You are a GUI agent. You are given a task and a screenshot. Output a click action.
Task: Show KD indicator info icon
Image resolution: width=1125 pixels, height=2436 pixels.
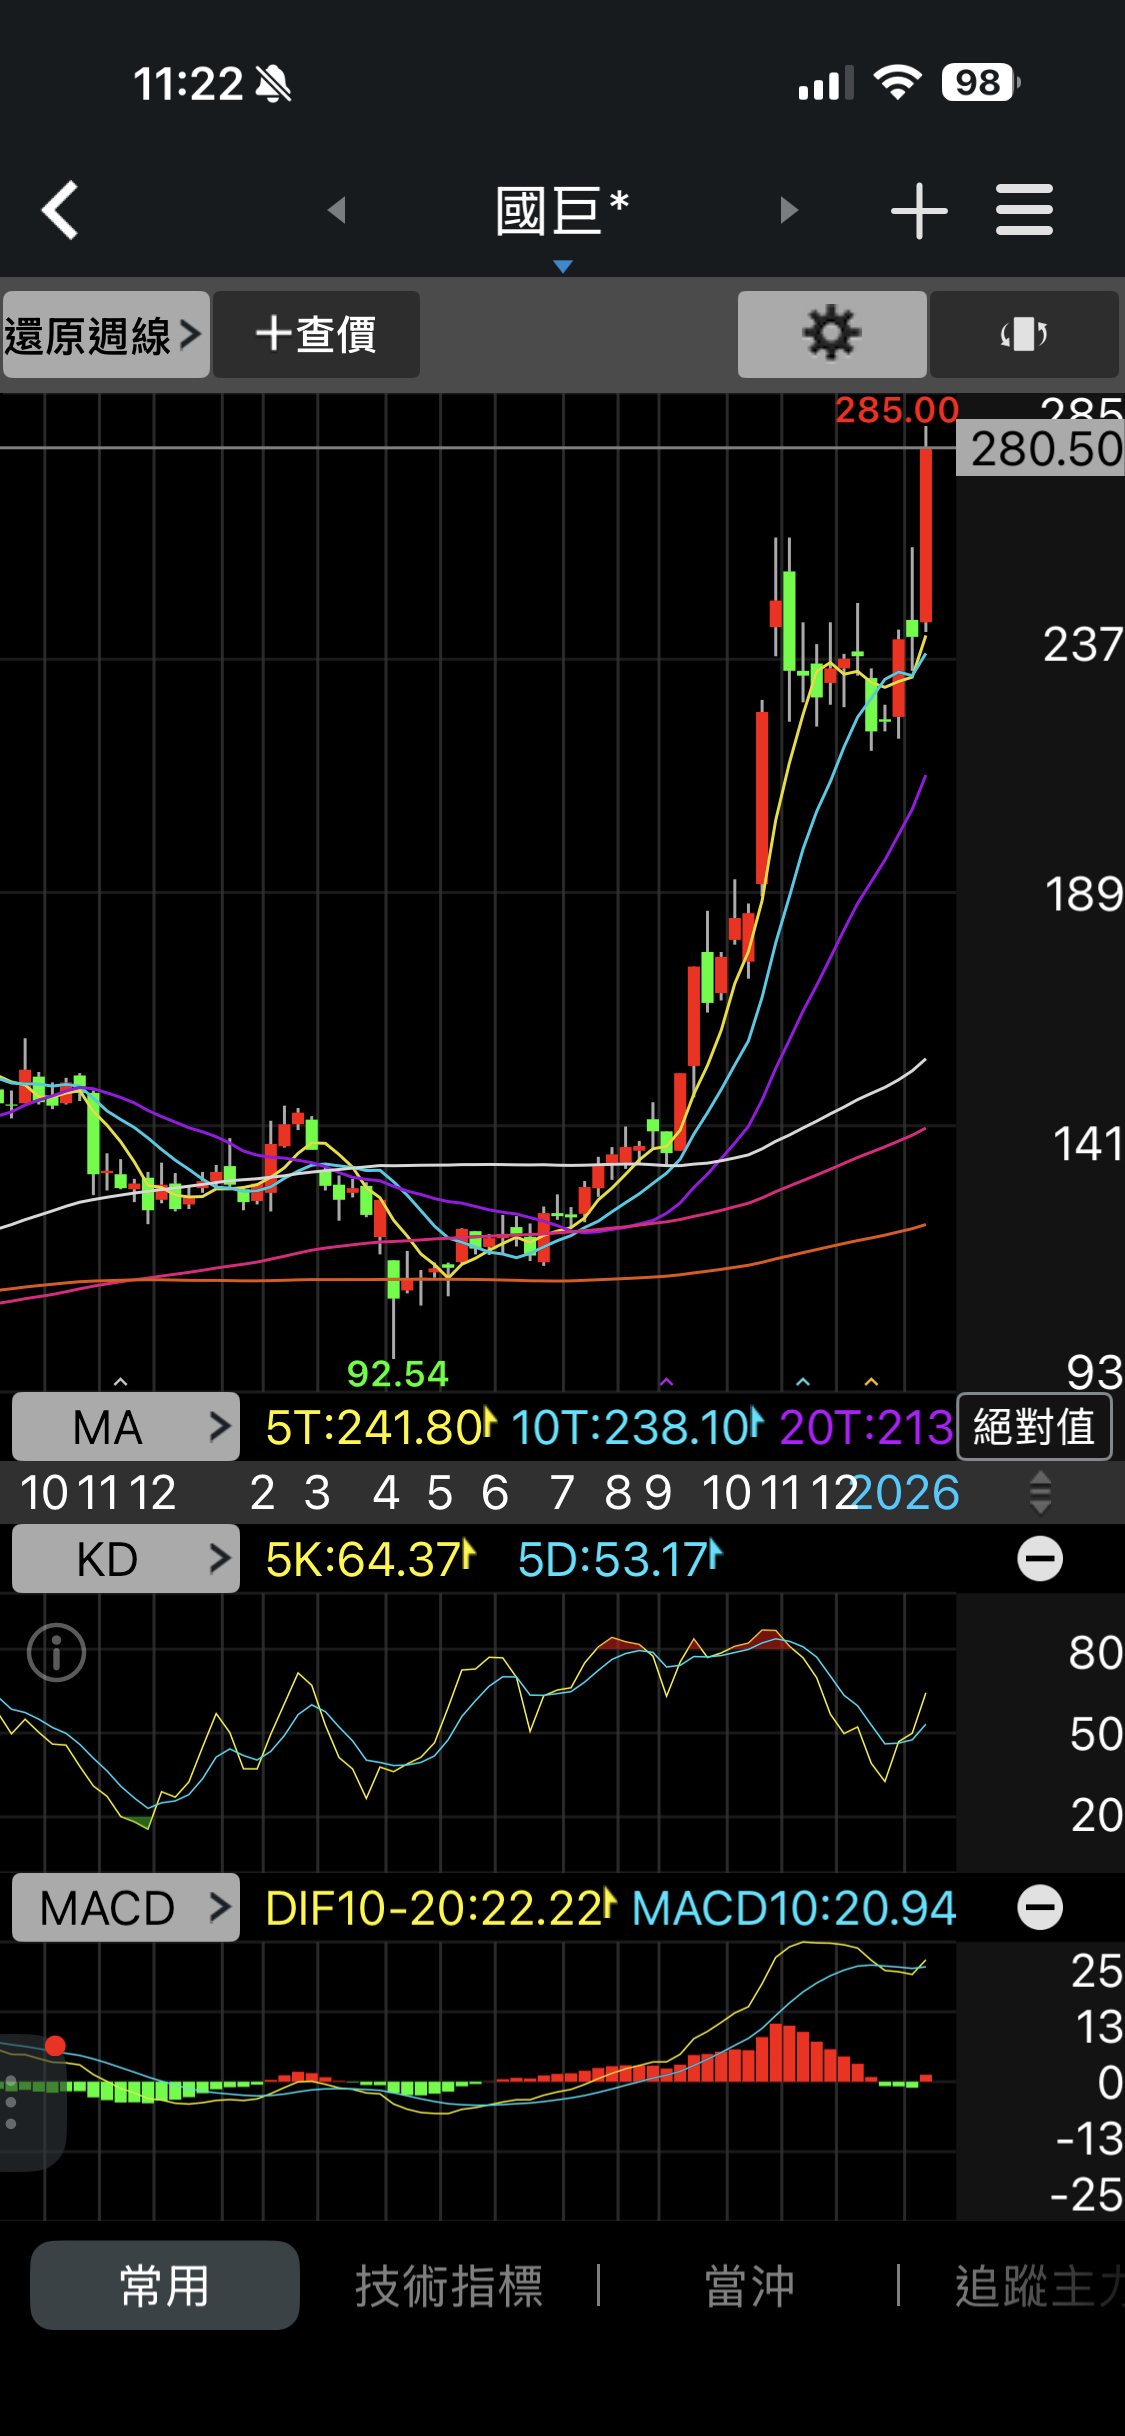56,1652
